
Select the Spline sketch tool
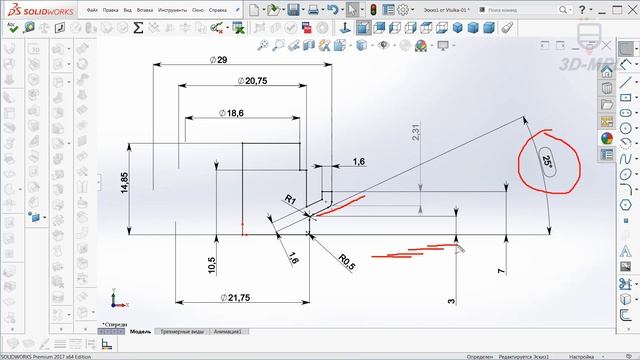click(625, 159)
